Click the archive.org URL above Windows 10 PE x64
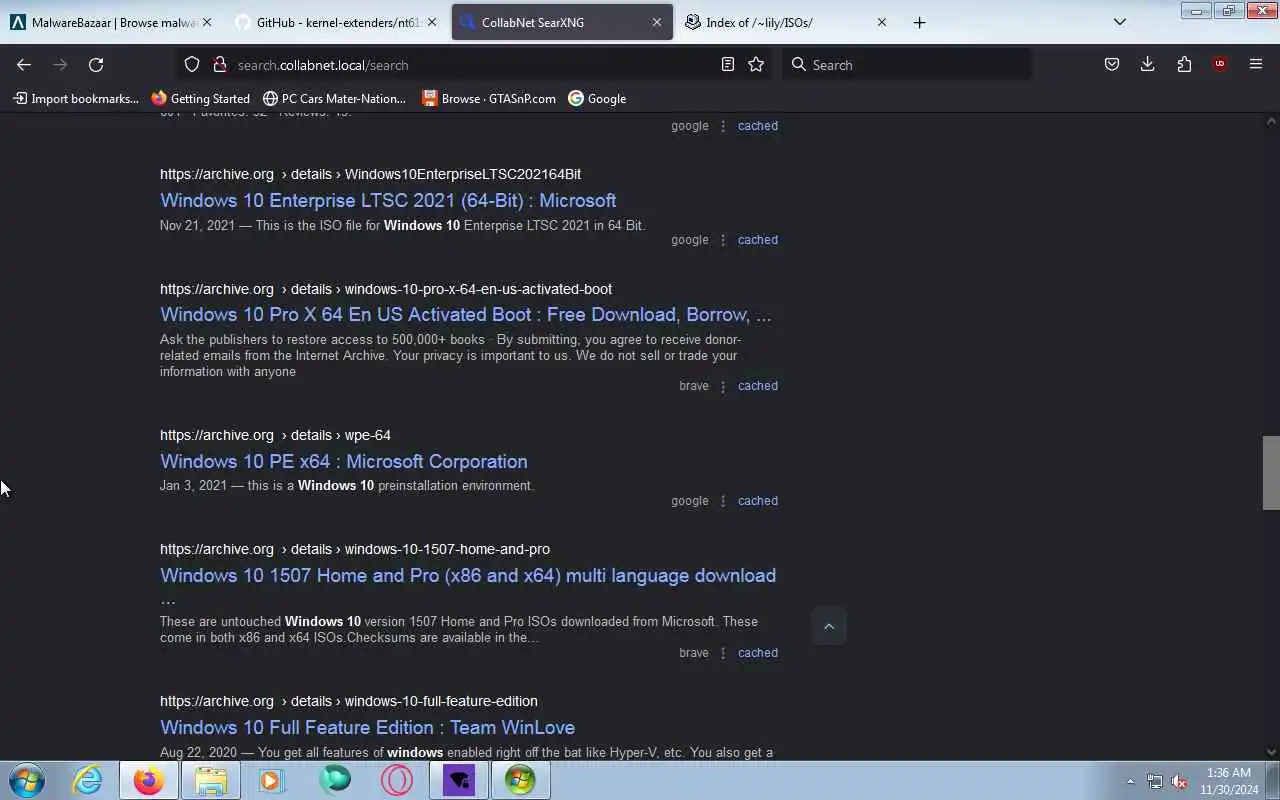The height and width of the screenshot is (800, 1280). [x=275, y=435]
